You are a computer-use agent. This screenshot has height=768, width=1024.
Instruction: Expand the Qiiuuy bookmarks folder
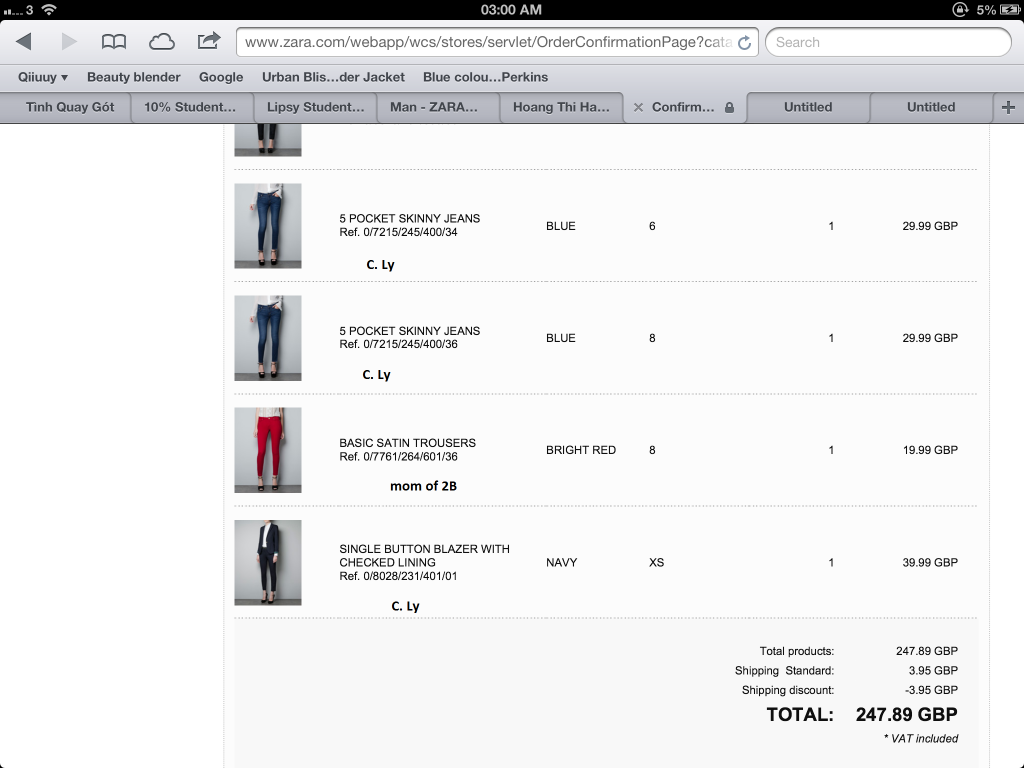click(x=43, y=77)
